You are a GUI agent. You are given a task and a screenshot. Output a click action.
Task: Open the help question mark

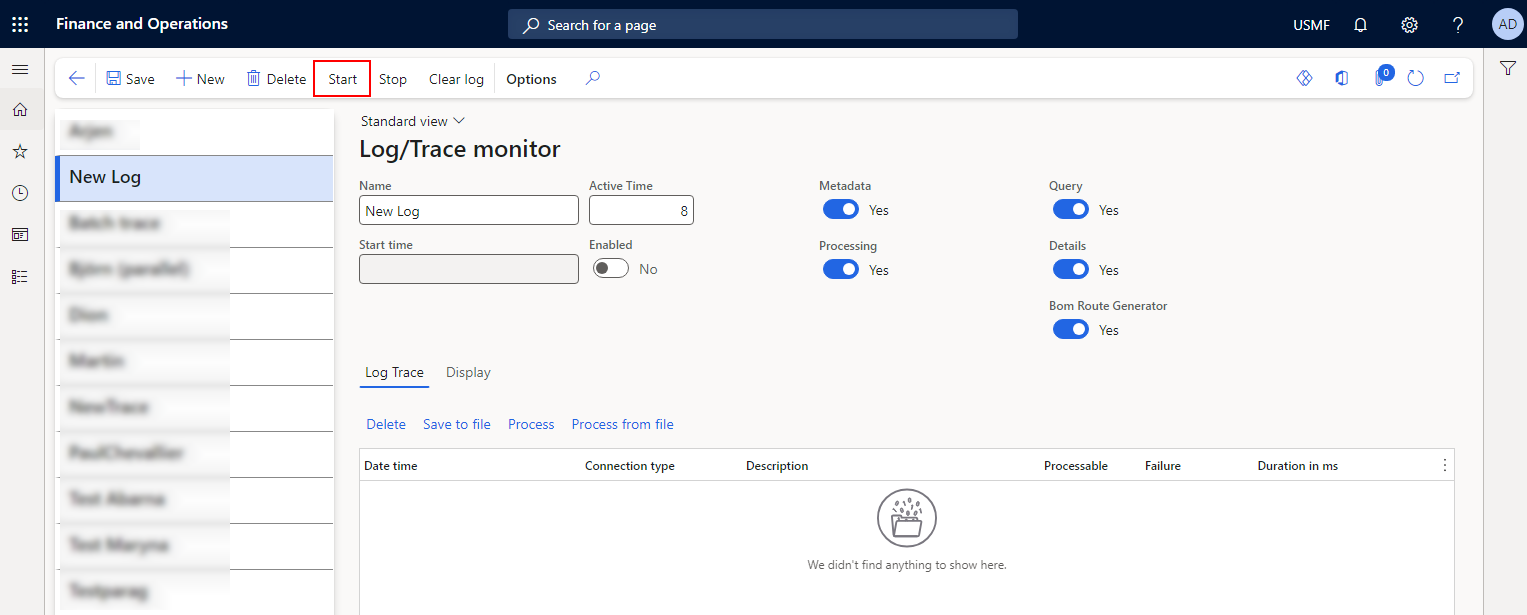(x=1458, y=24)
